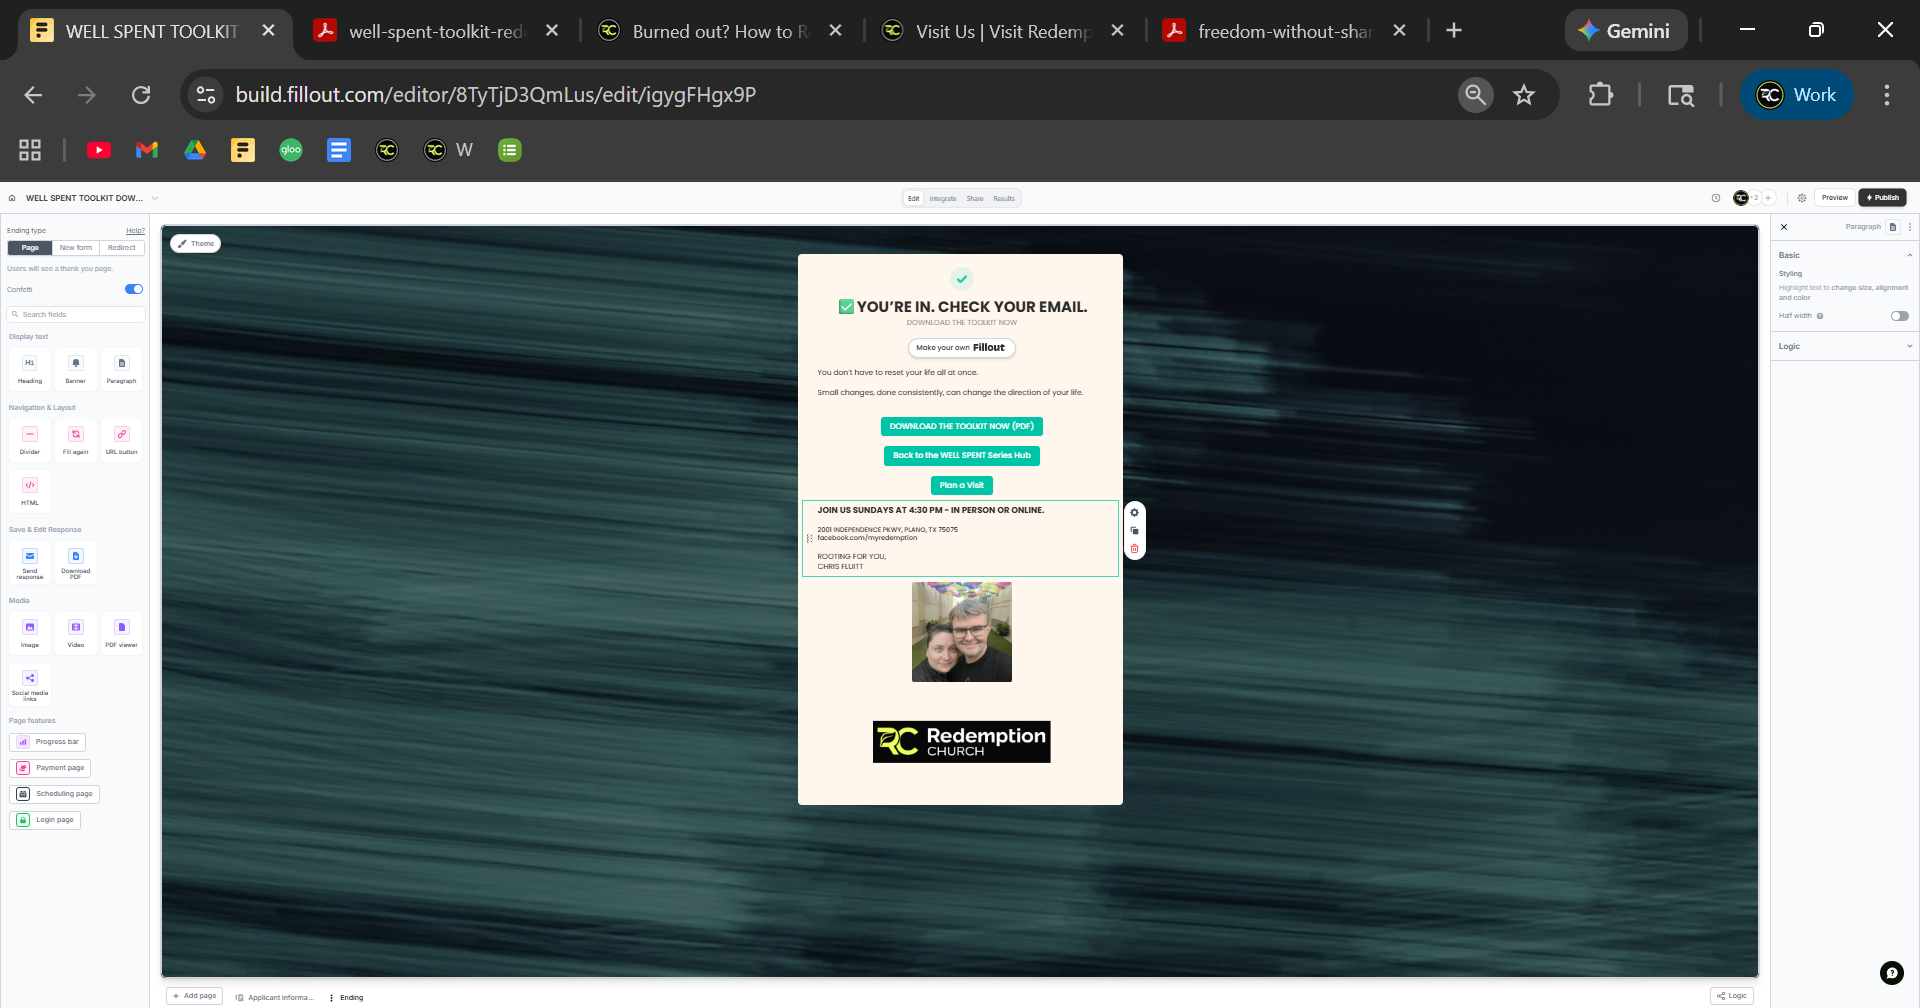Open the form name dropdown chevron
This screenshot has width=1920, height=1008.
pos(155,198)
